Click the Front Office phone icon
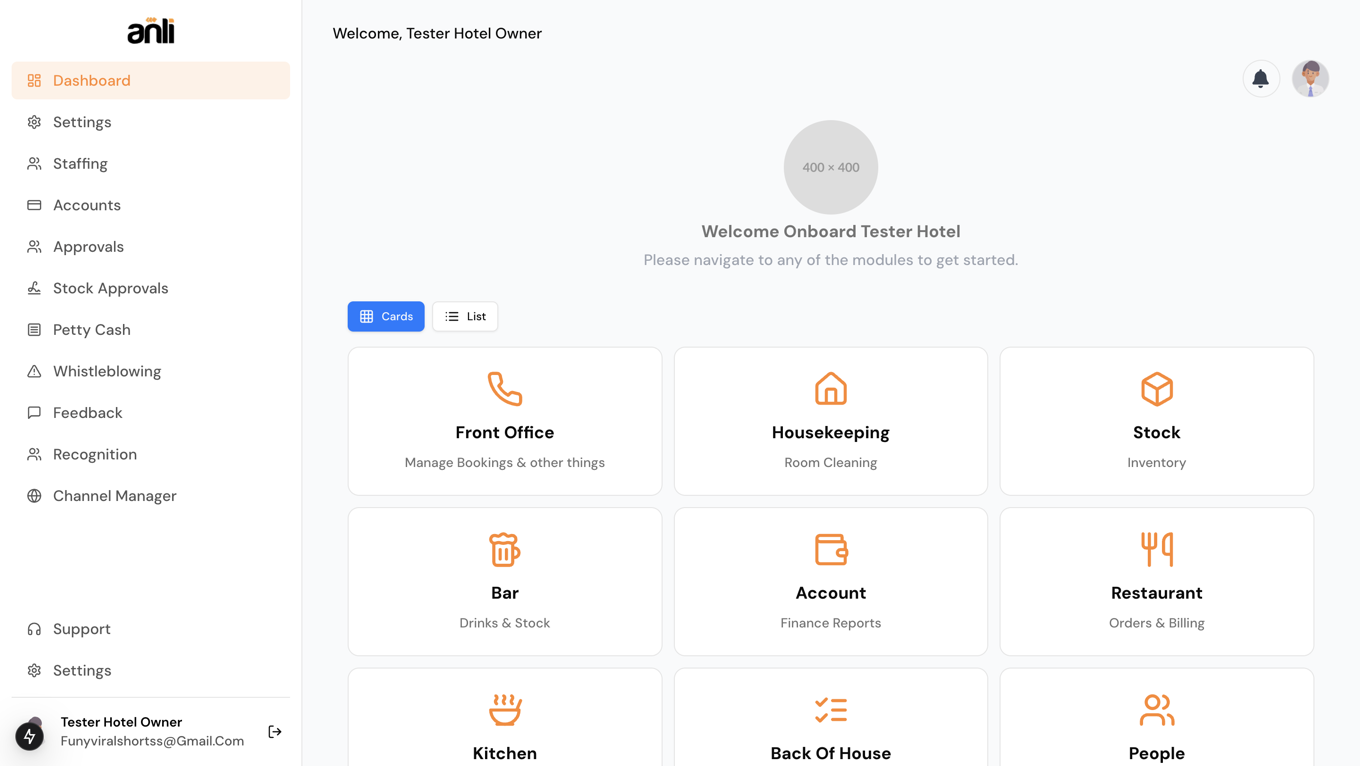 click(505, 389)
